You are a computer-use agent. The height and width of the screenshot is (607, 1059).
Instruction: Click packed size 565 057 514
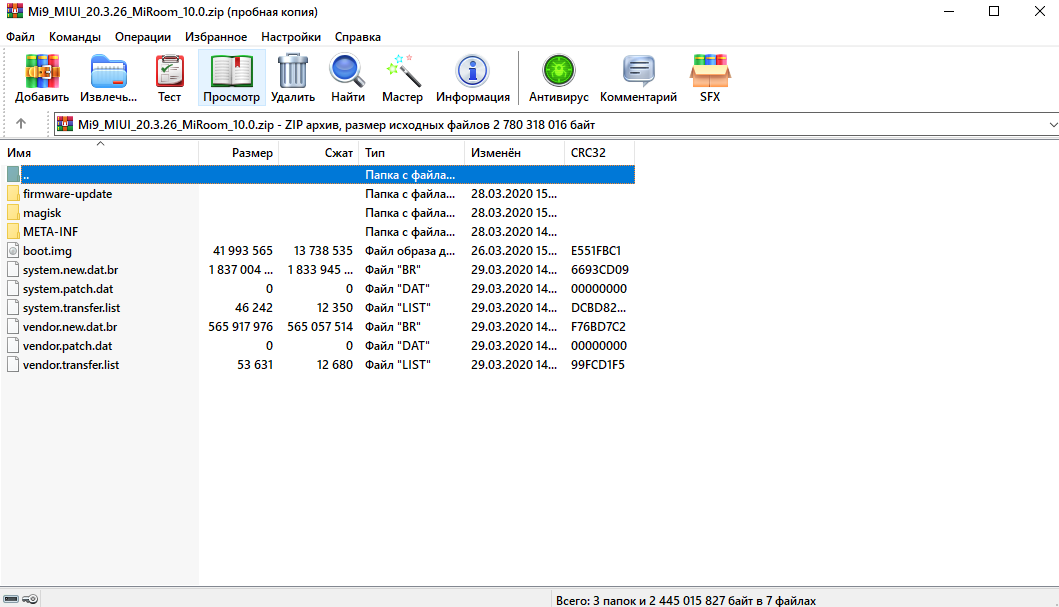[320, 327]
